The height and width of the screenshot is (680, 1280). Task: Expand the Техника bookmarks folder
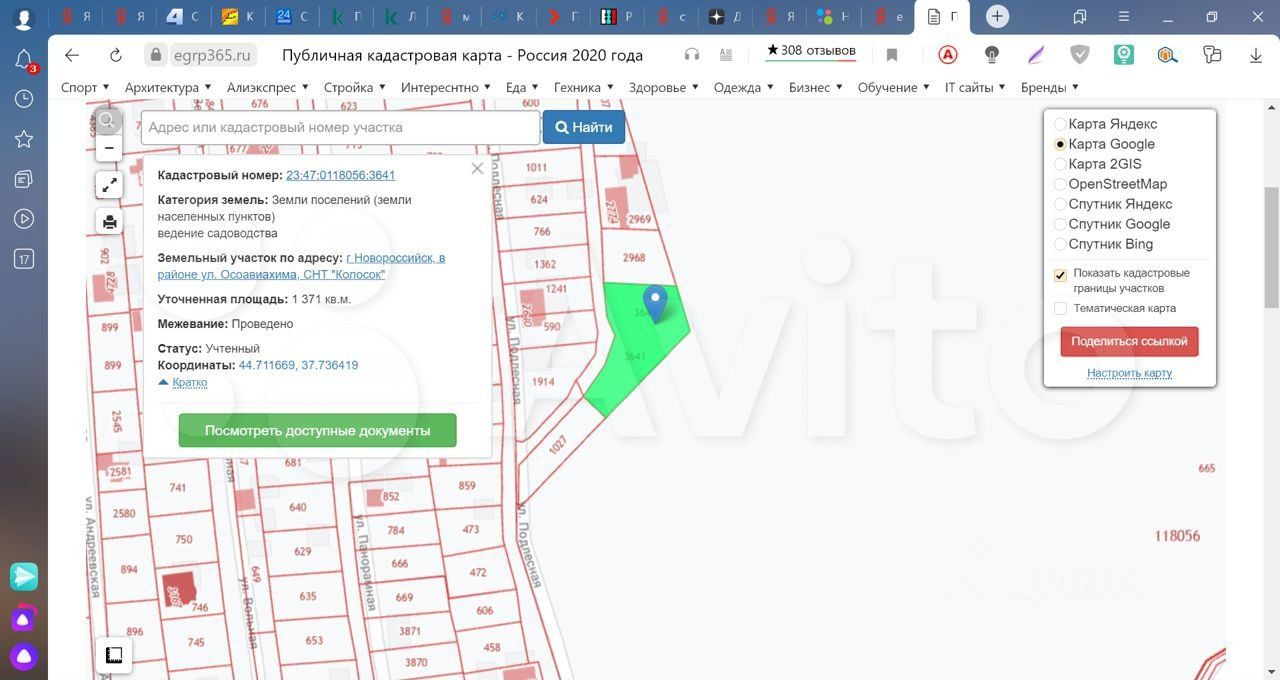[x=584, y=87]
